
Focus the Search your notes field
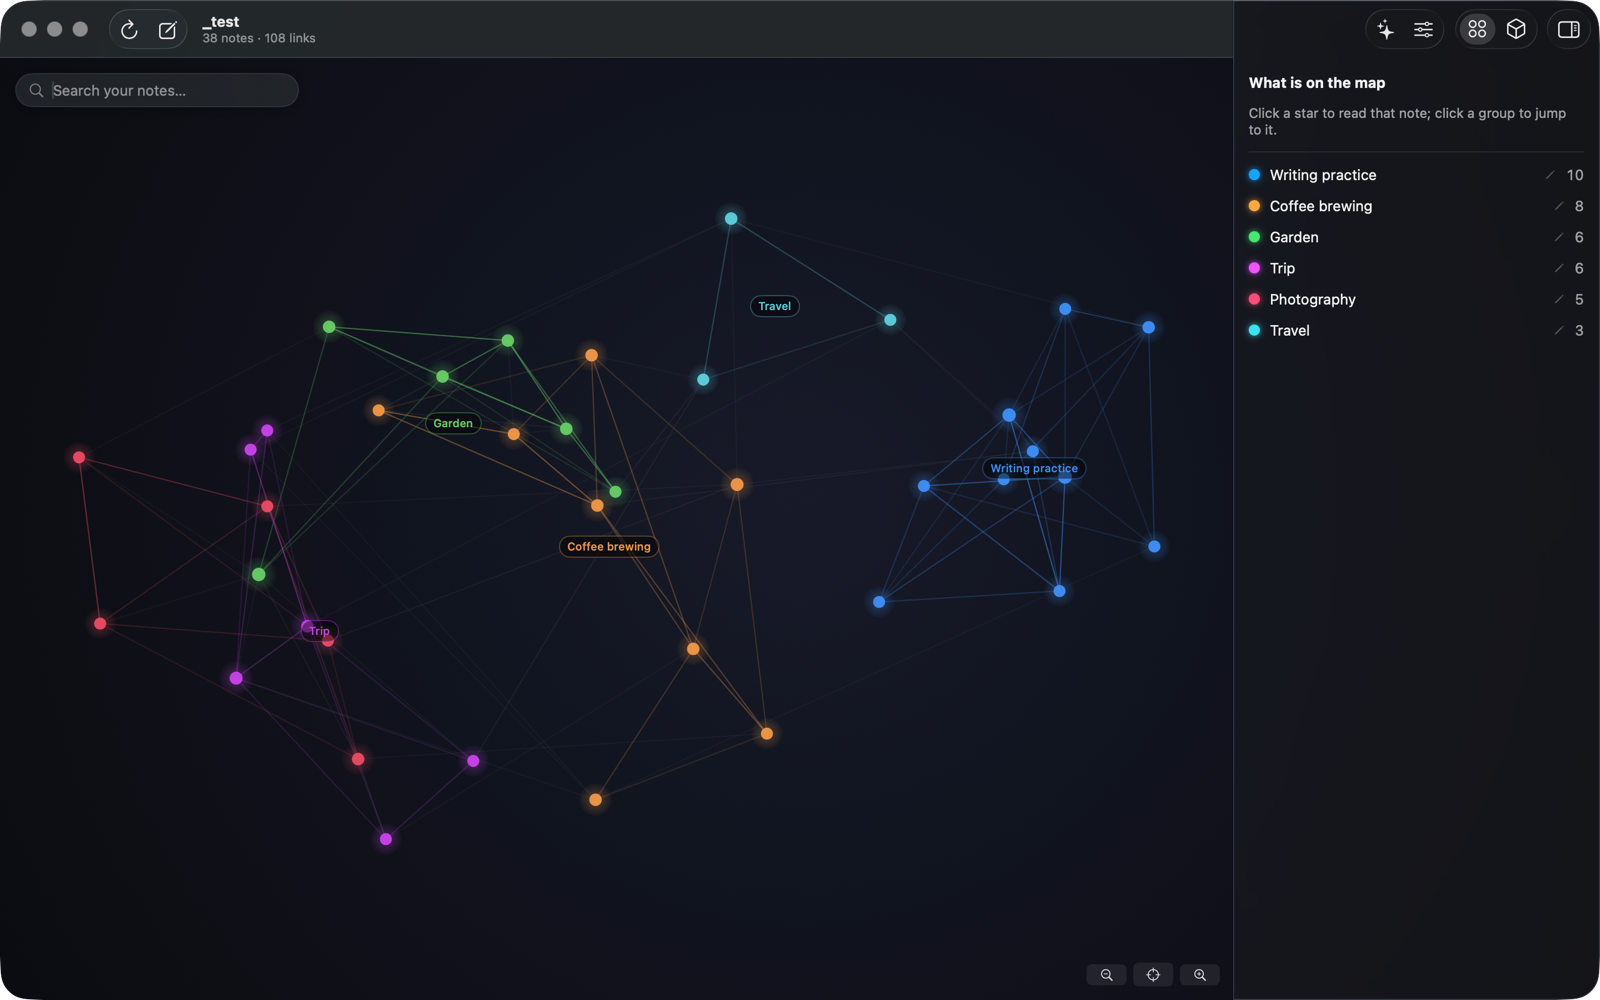click(x=157, y=90)
